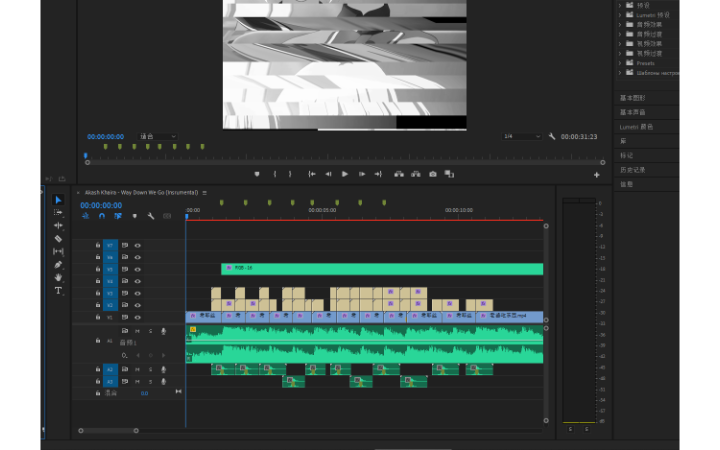Select the Slip tool
The height and width of the screenshot is (450, 720).
[x=58, y=251]
